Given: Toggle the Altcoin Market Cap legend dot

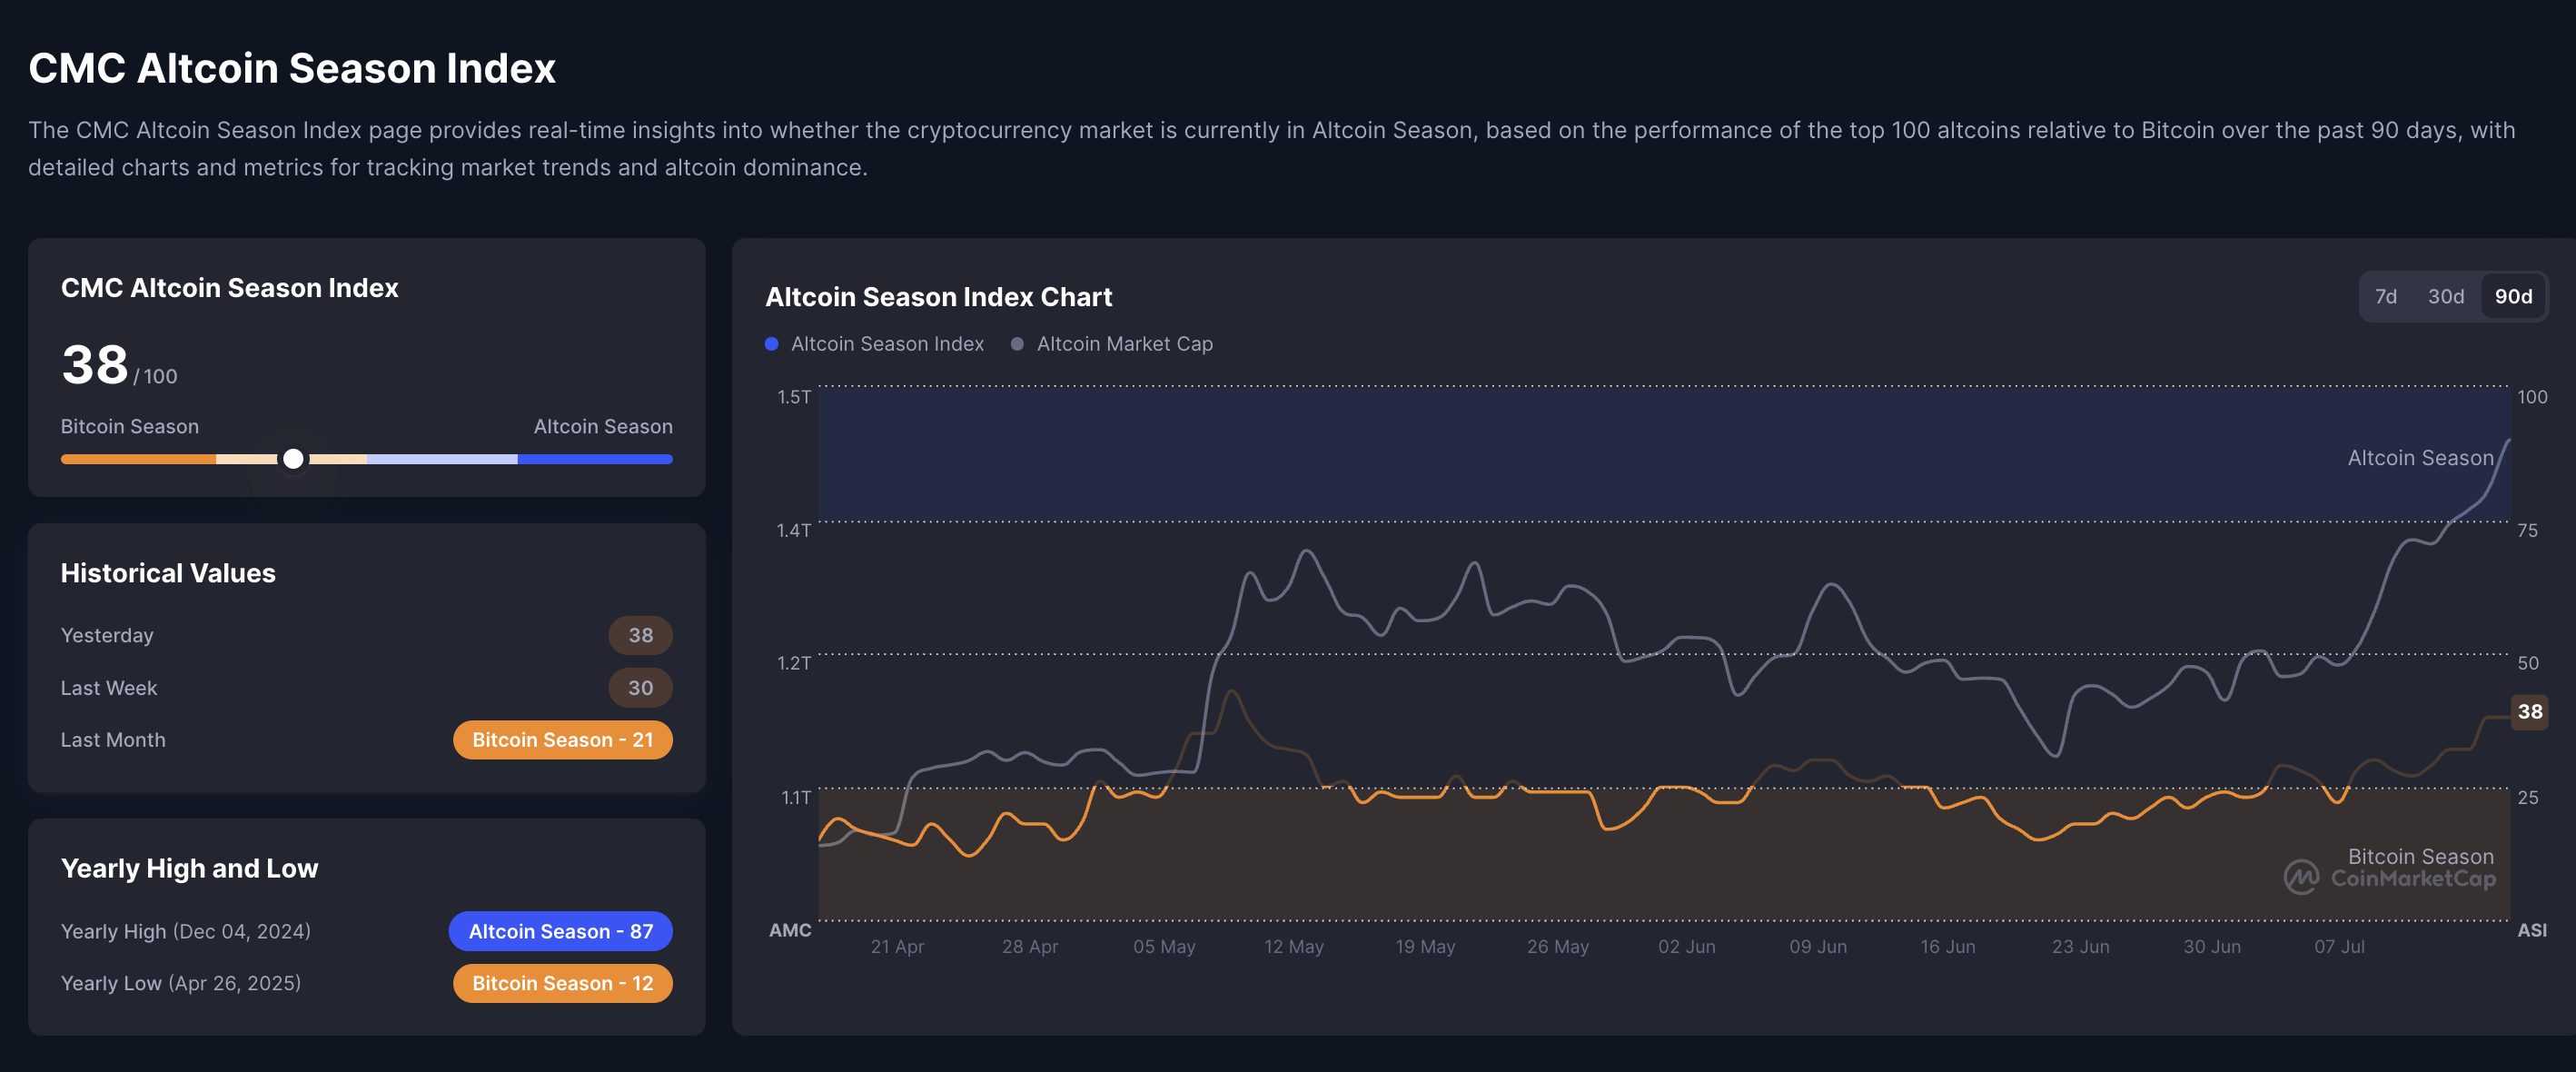Looking at the screenshot, I should 1017,344.
